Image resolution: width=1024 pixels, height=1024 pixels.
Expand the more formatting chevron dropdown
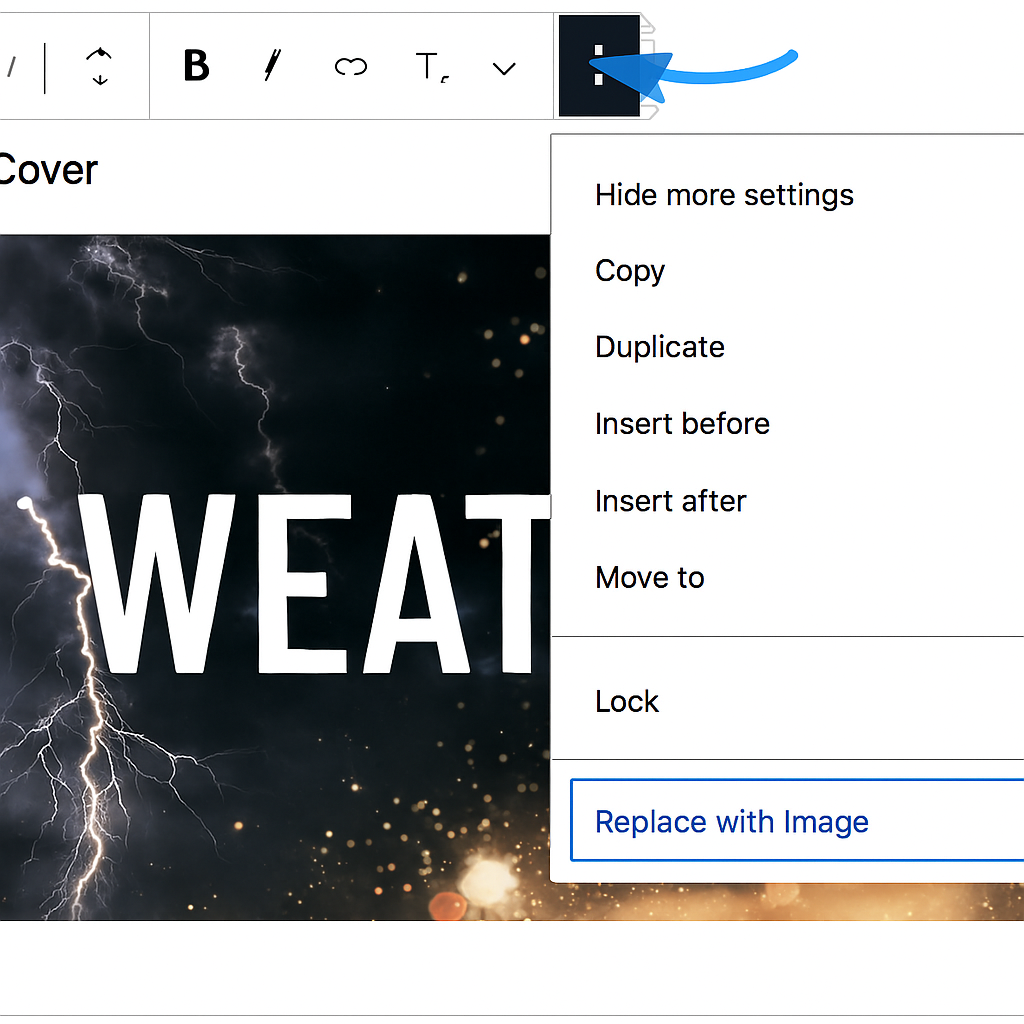pos(505,68)
